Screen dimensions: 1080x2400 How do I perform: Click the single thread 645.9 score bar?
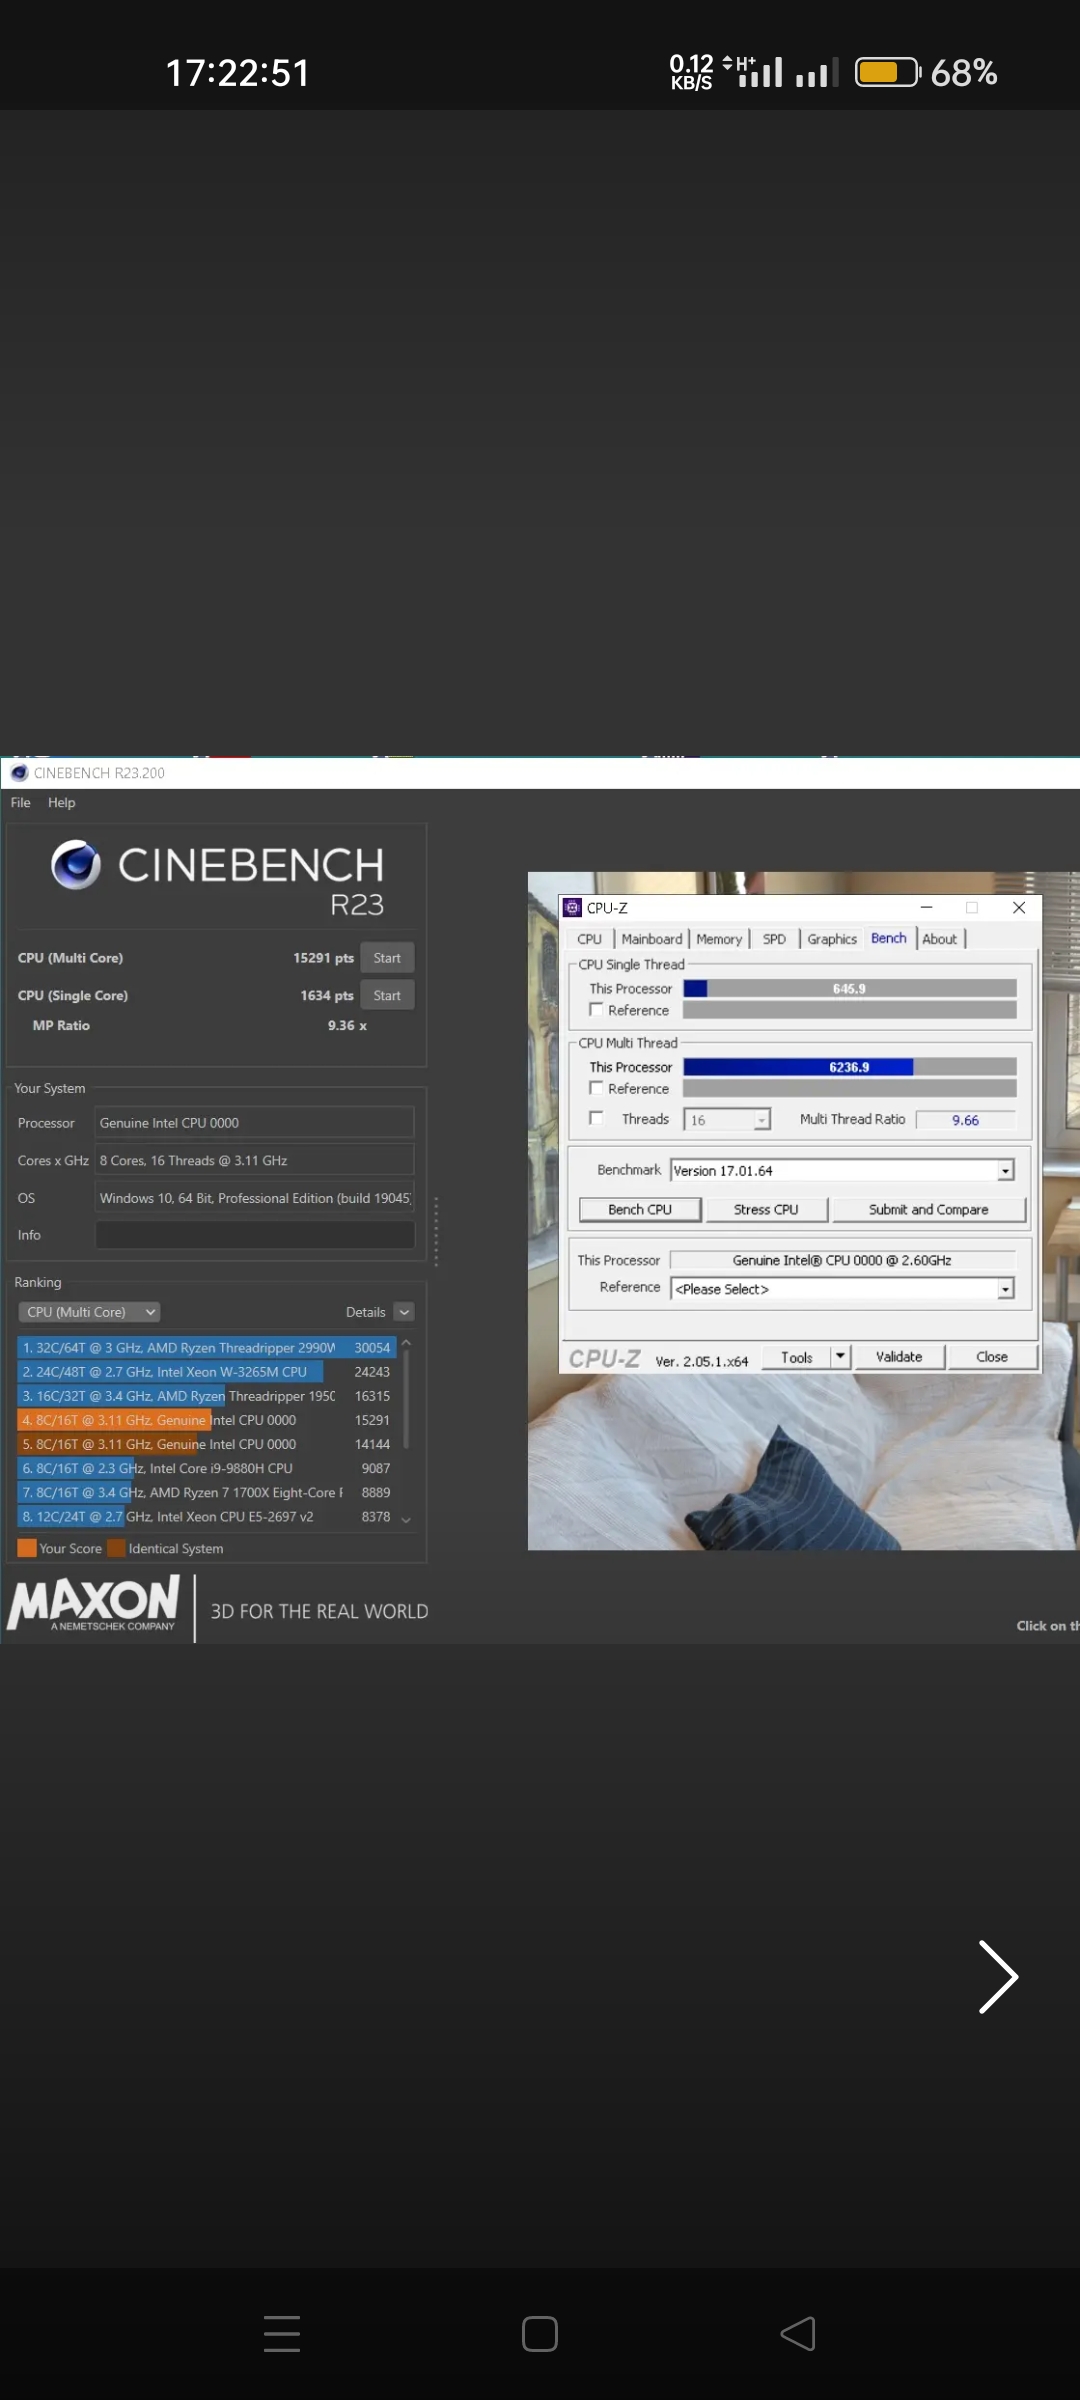click(850, 988)
